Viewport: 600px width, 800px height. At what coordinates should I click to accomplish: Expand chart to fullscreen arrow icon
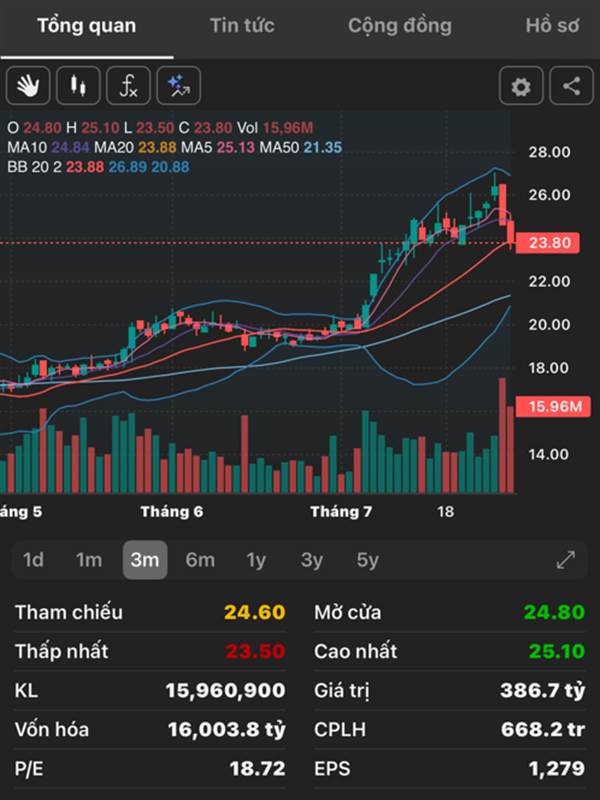click(x=566, y=560)
